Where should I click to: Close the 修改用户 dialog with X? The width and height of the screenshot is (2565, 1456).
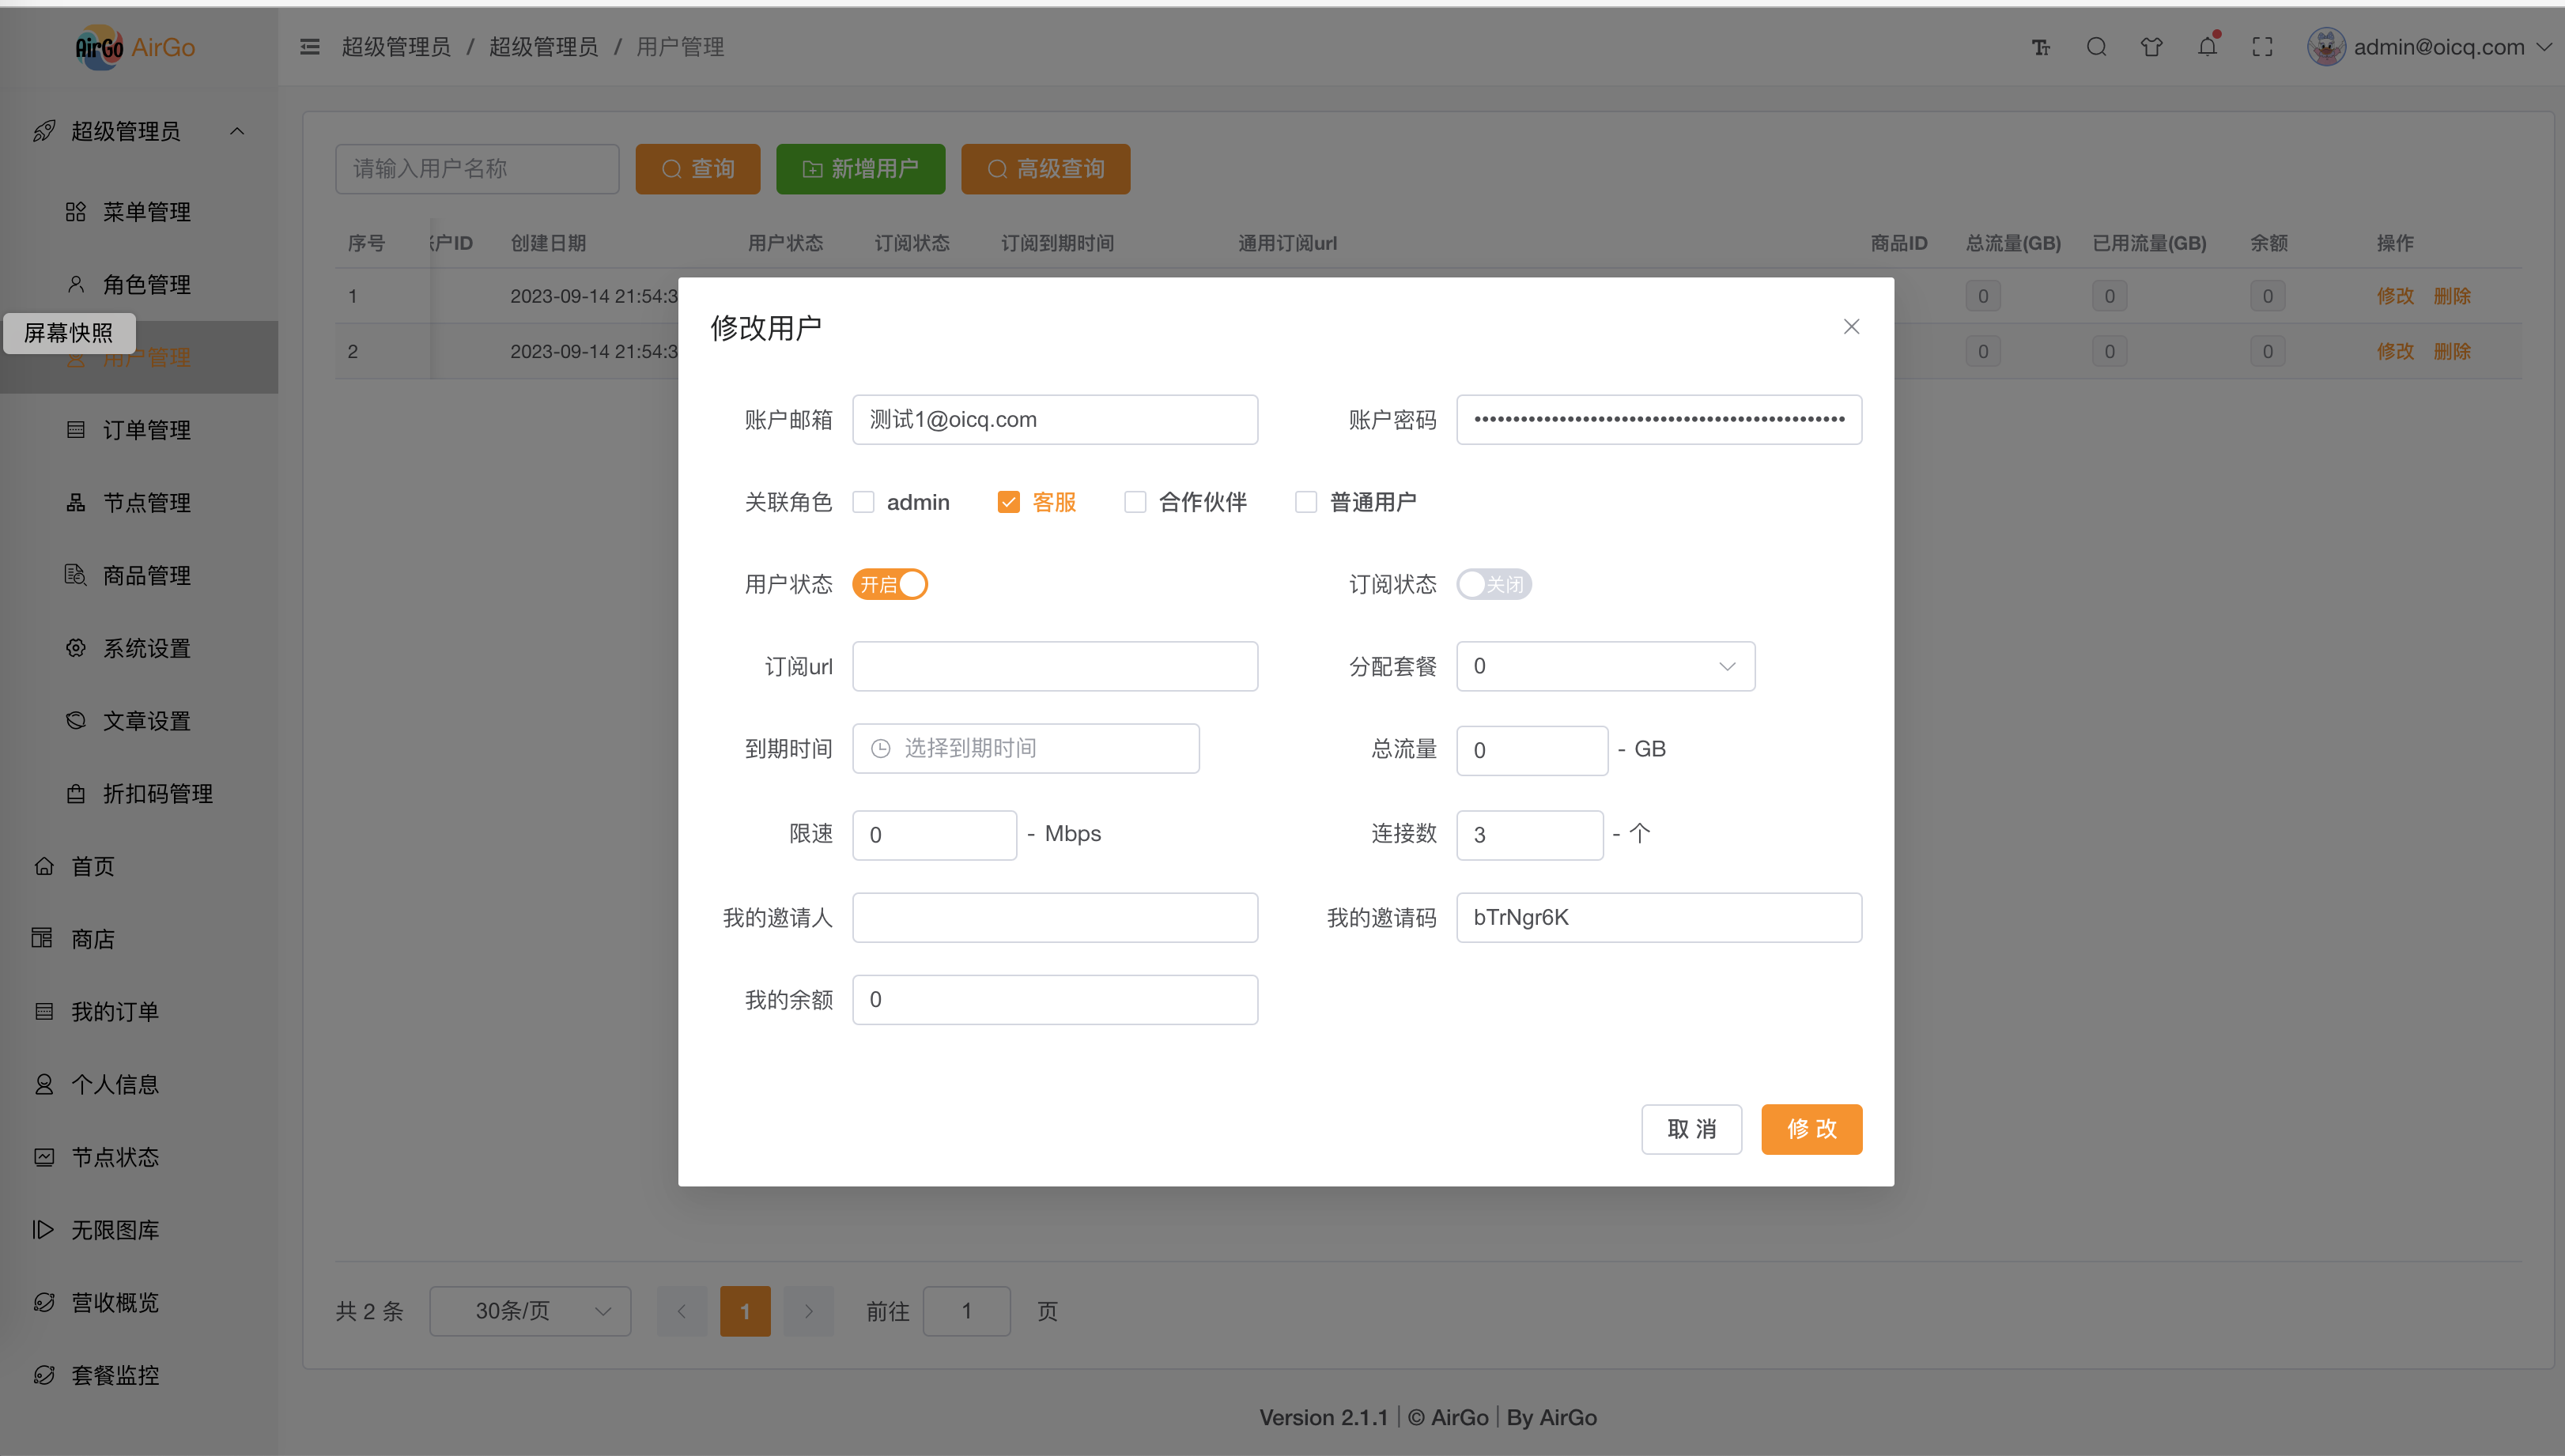point(1851,327)
